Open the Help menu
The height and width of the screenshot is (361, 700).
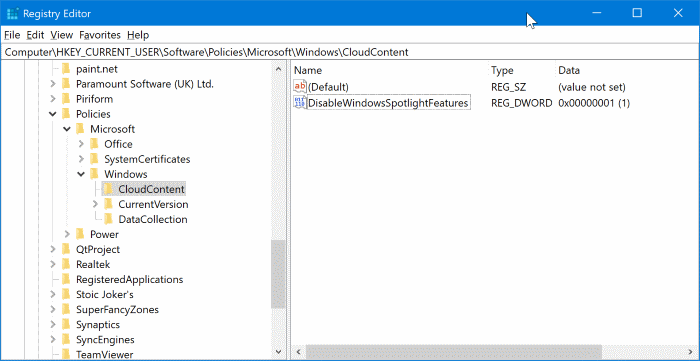tap(138, 35)
